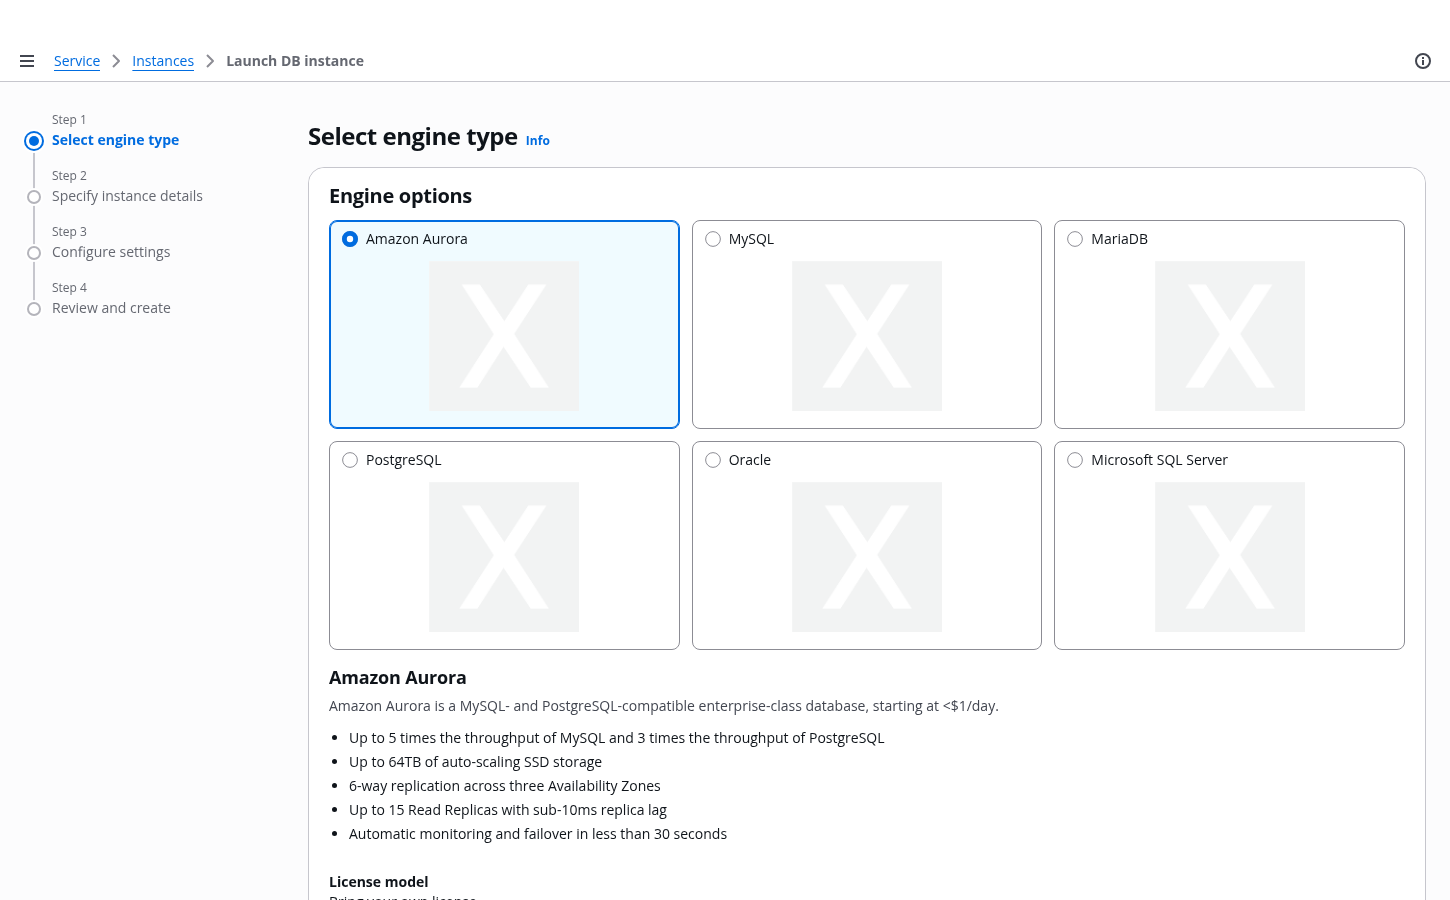Click the Step 2 wizard circle indicator
Image resolution: width=1450 pixels, height=900 pixels.
(x=34, y=197)
